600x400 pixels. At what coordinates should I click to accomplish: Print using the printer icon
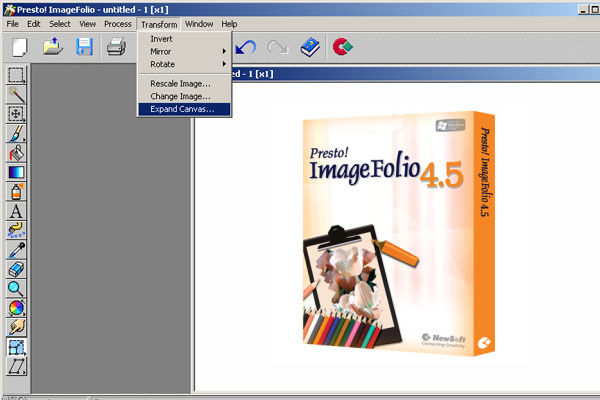[x=116, y=47]
